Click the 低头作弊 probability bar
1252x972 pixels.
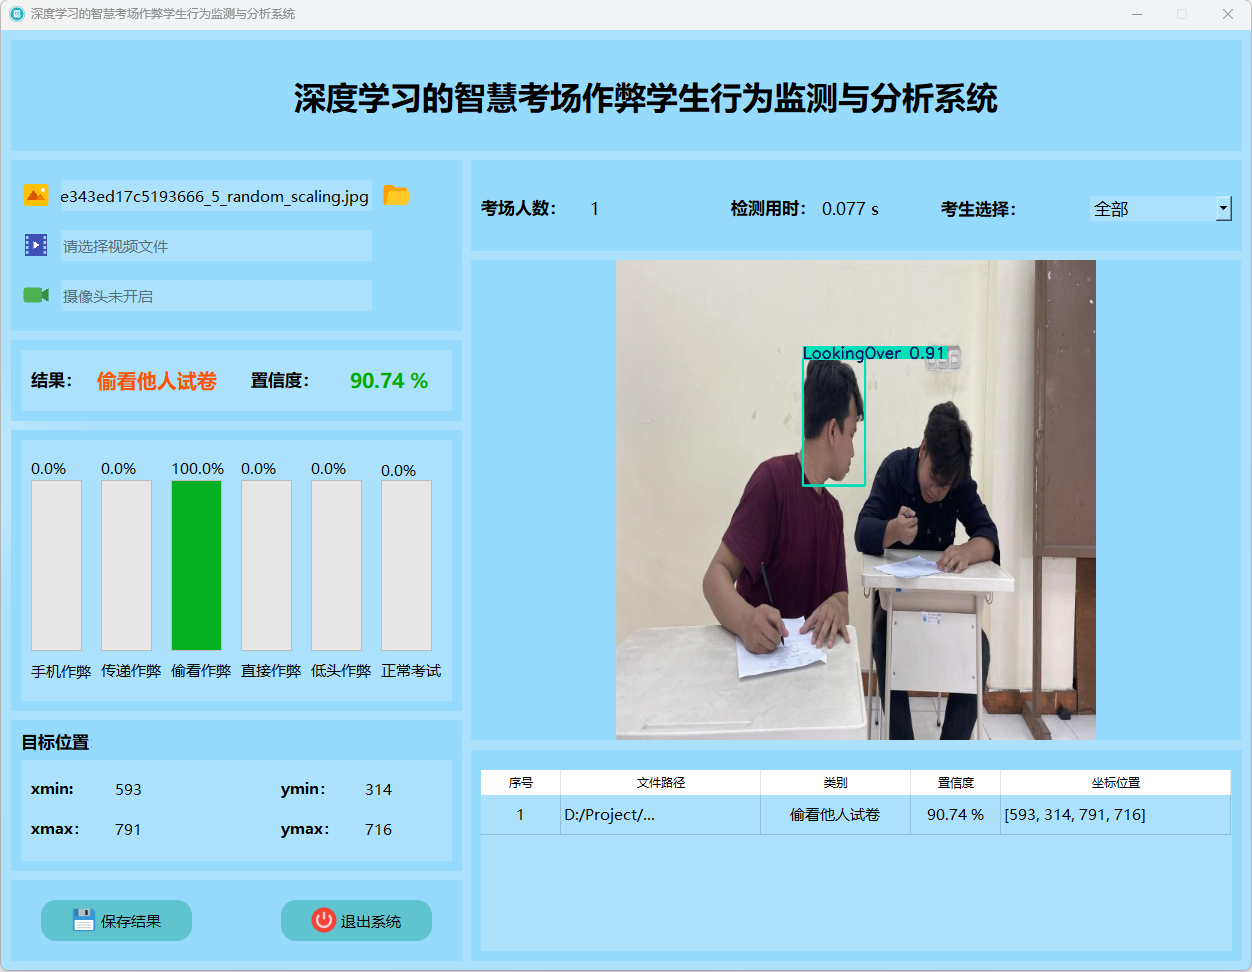(x=336, y=565)
